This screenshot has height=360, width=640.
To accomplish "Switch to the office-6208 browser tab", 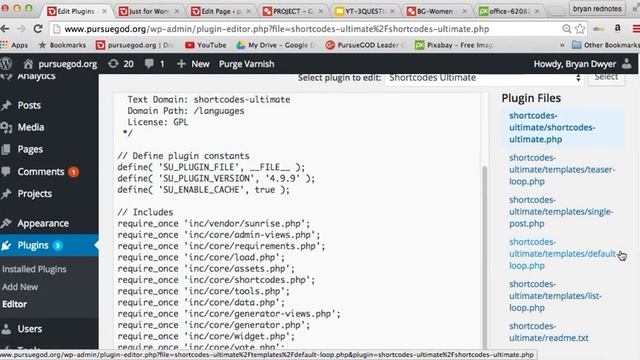I will 508,11.
